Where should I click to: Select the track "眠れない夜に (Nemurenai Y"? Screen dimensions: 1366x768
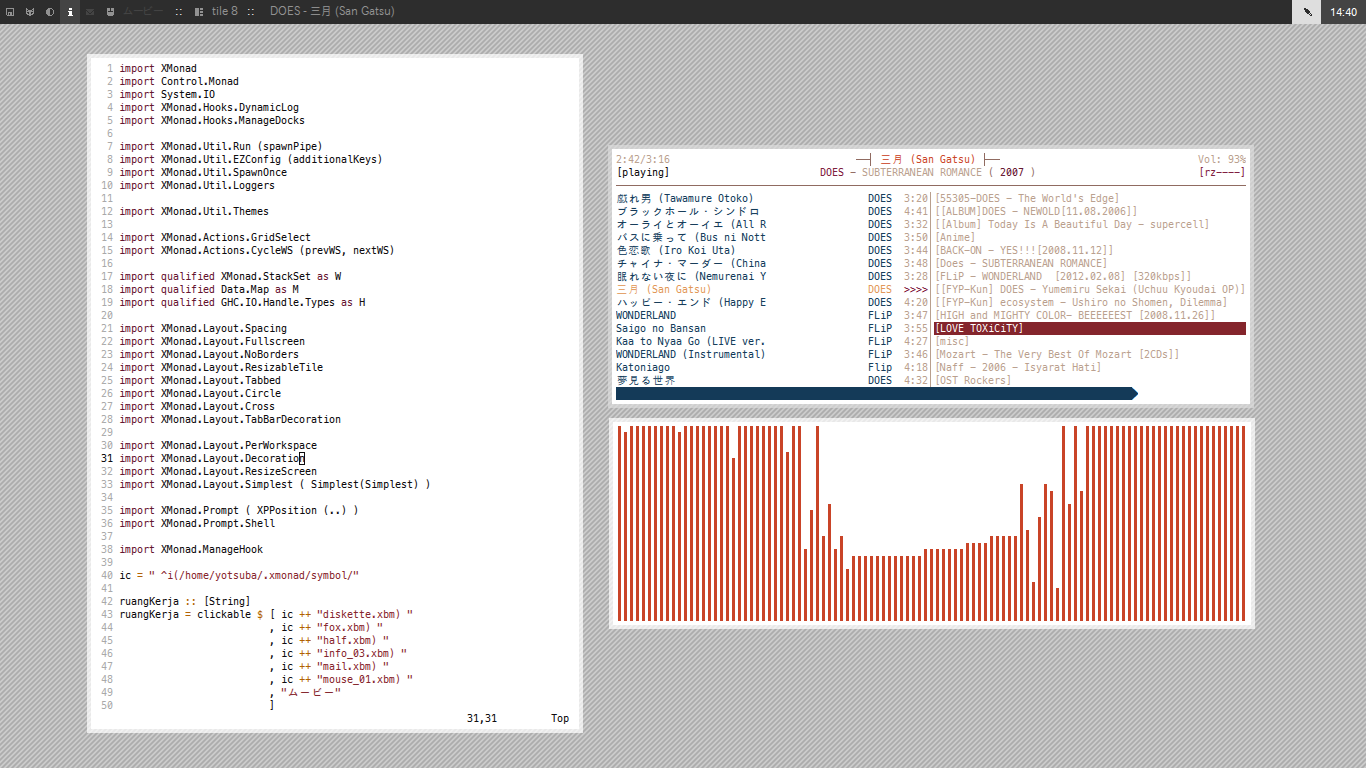[691, 276]
